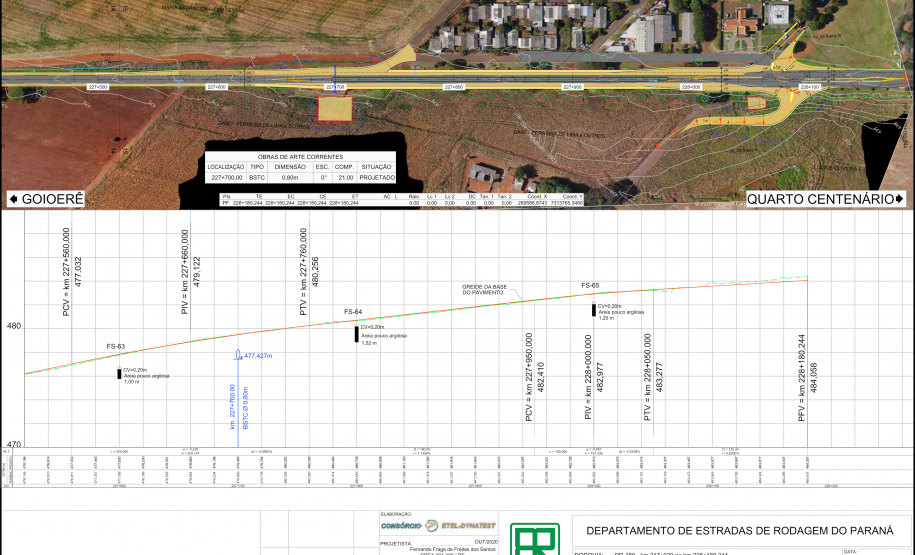The width and height of the screenshot is (915, 555).
Task: Click the ELABORAÇÃO: label in the title block
Action: [x=396, y=514]
